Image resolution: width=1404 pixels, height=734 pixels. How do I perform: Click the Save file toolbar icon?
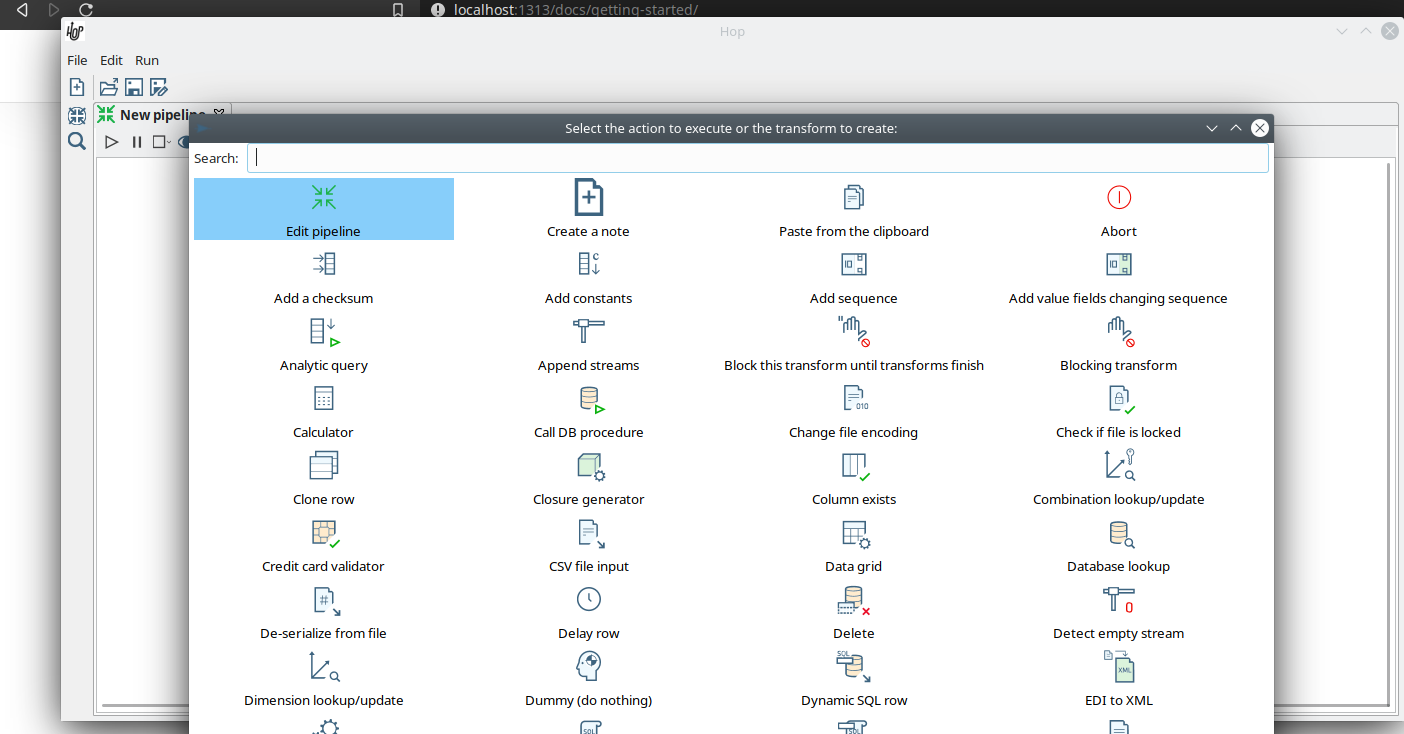[133, 87]
